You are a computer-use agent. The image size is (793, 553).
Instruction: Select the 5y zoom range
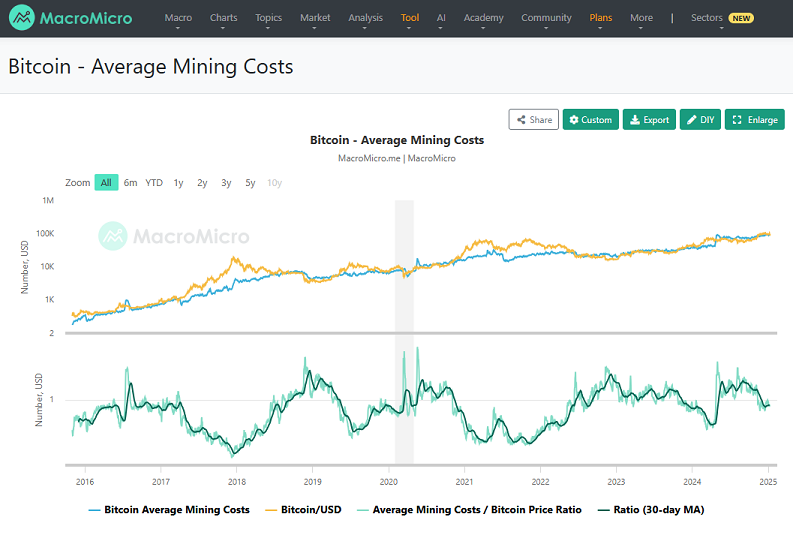click(x=250, y=183)
